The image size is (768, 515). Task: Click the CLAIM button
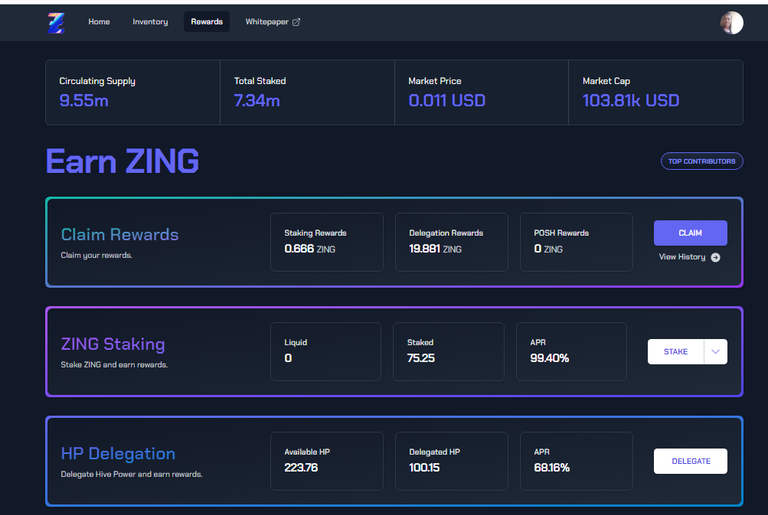tap(691, 233)
